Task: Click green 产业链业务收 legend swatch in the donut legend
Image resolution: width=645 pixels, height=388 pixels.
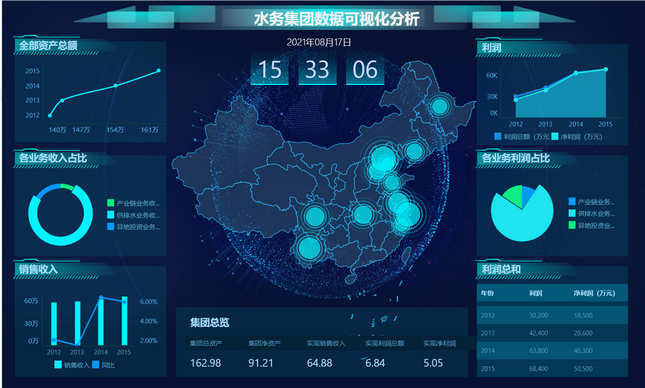Action: pos(111,203)
